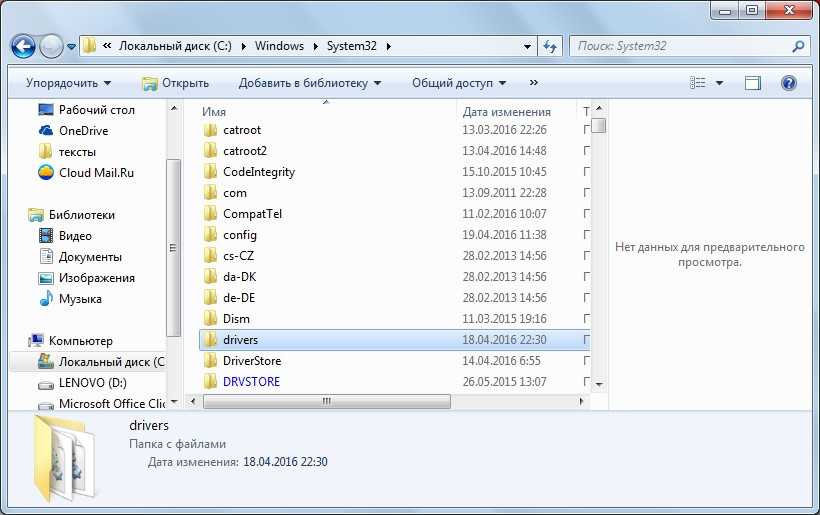
Task: Click the Открыть toolbar button
Action: (x=175, y=83)
